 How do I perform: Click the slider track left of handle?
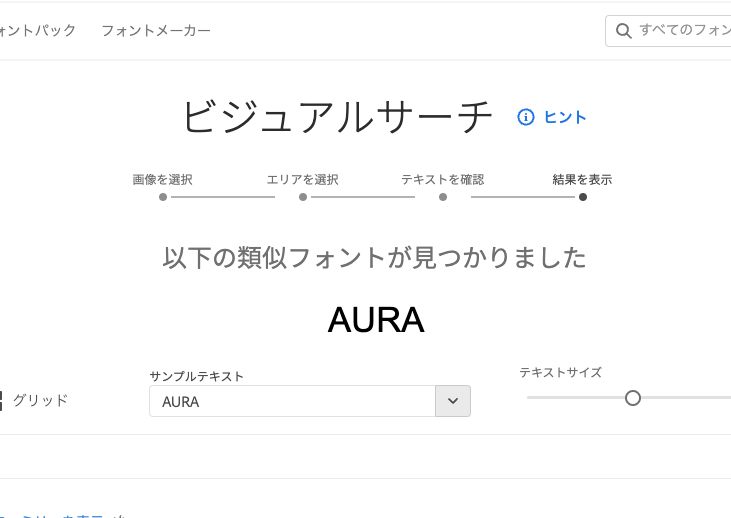tap(576, 398)
